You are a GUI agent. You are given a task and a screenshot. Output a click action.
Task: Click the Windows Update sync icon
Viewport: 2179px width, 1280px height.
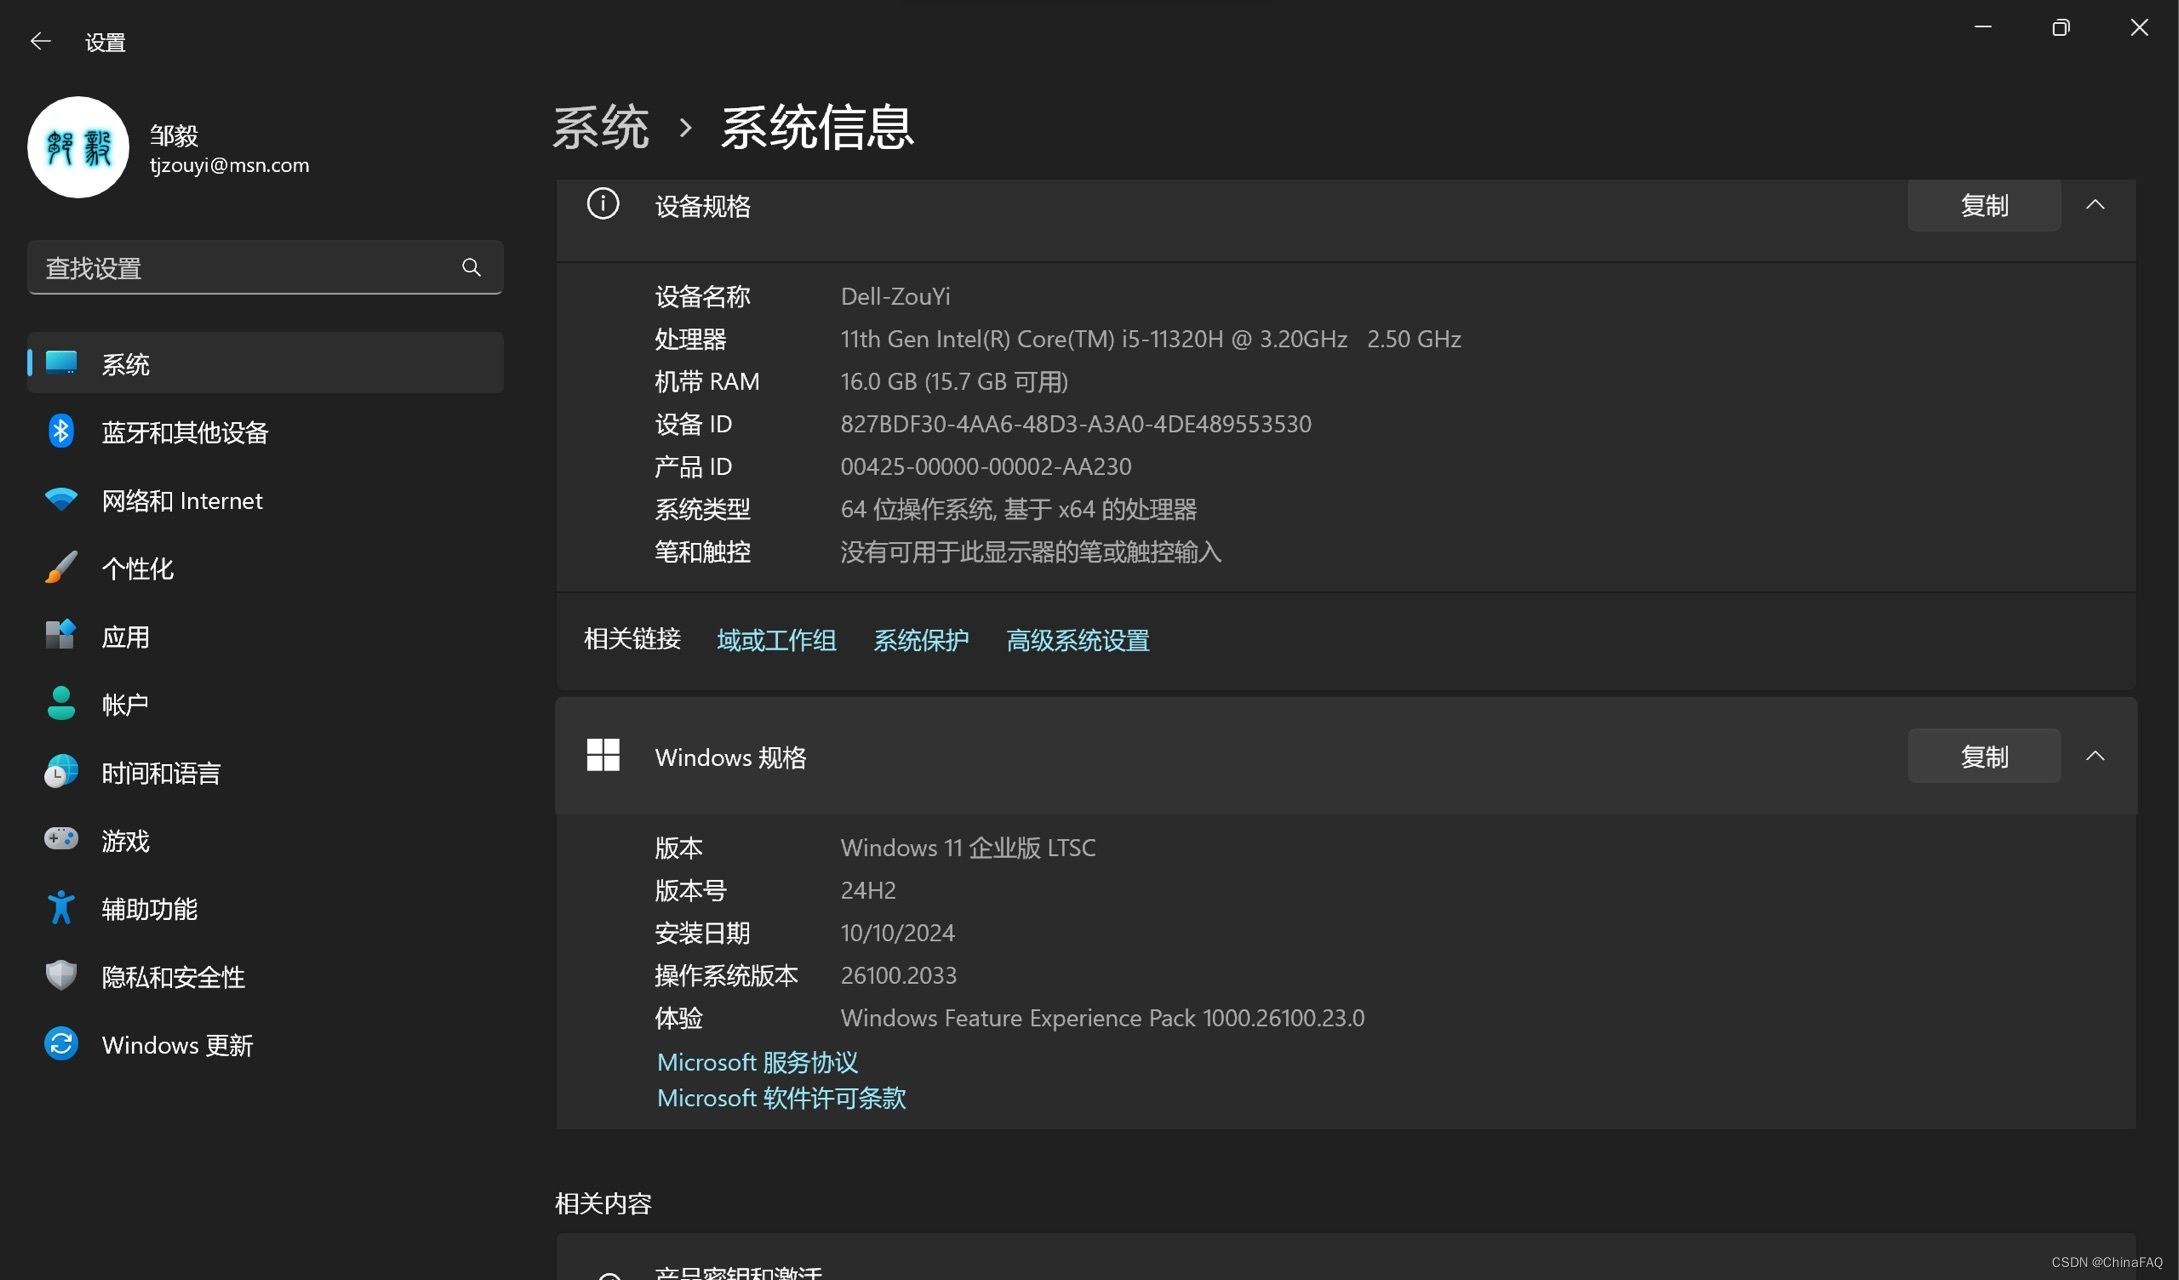pyautogui.click(x=61, y=1043)
